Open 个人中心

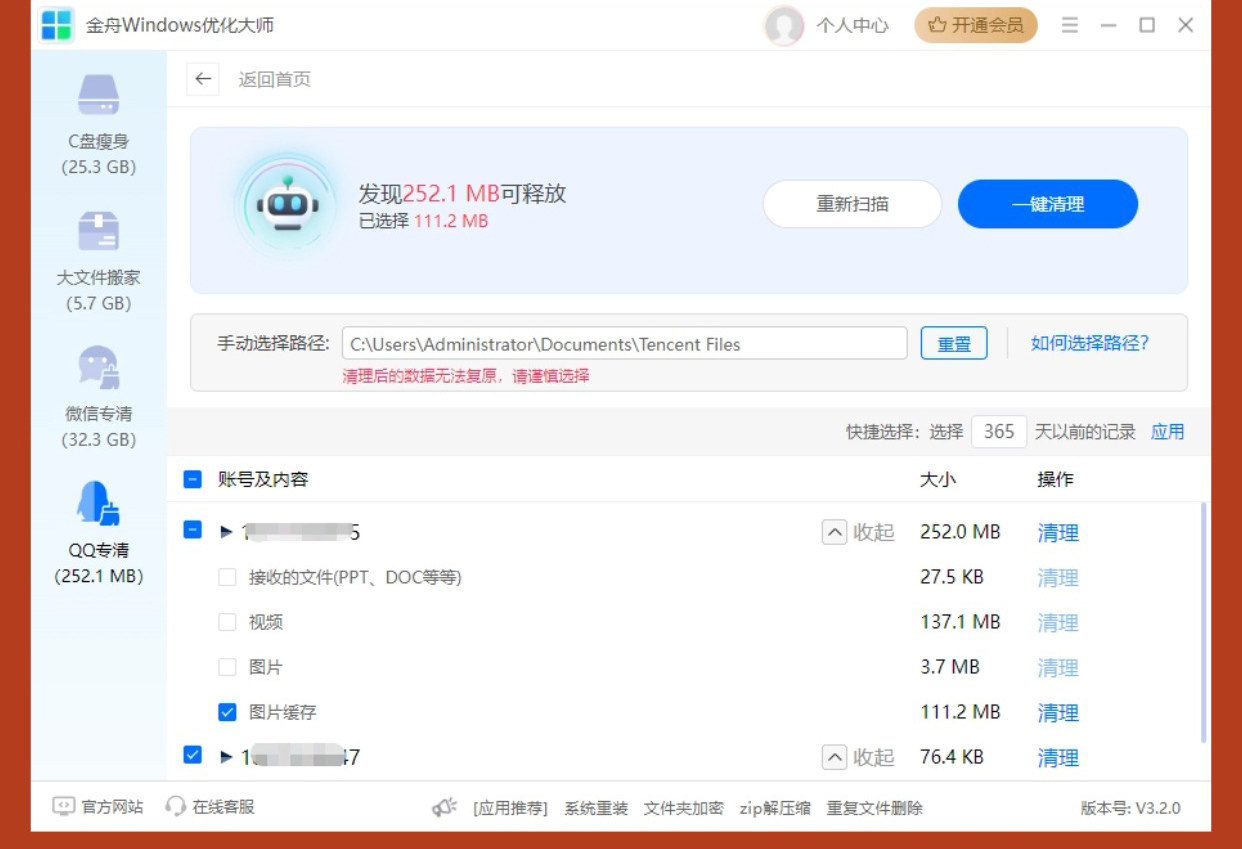coord(852,26)
